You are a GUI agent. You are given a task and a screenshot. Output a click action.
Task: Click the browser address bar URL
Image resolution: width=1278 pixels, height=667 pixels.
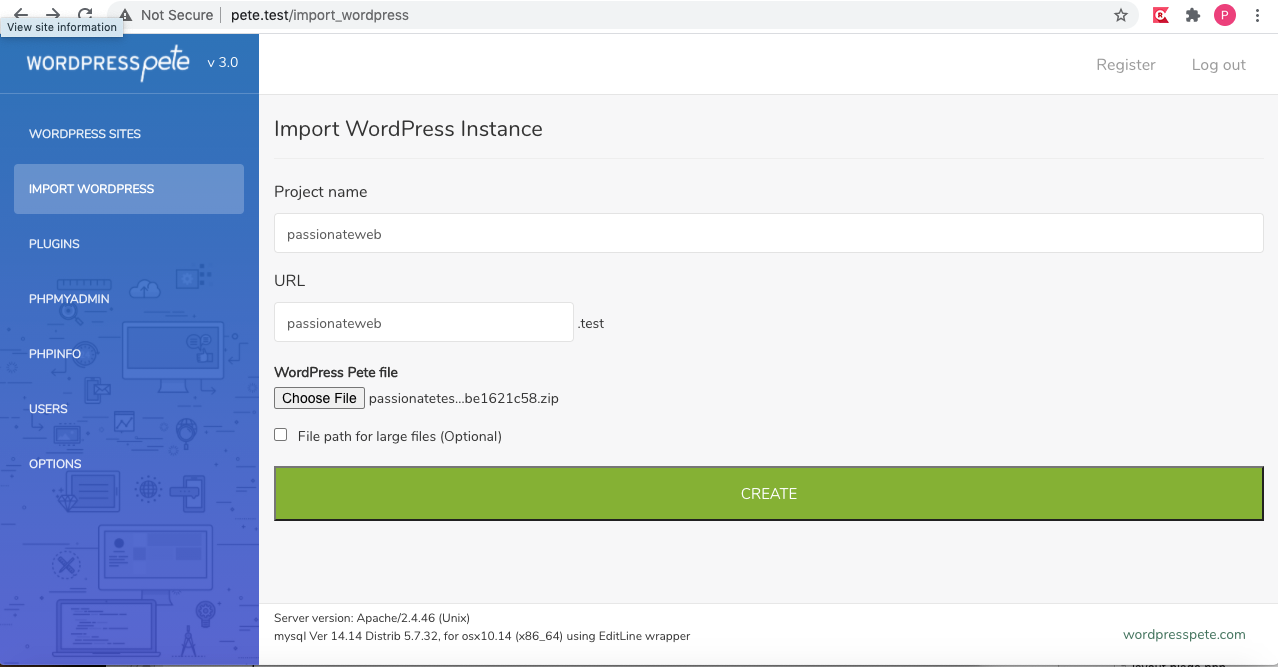pyautogui.click(x=320, y=15)
